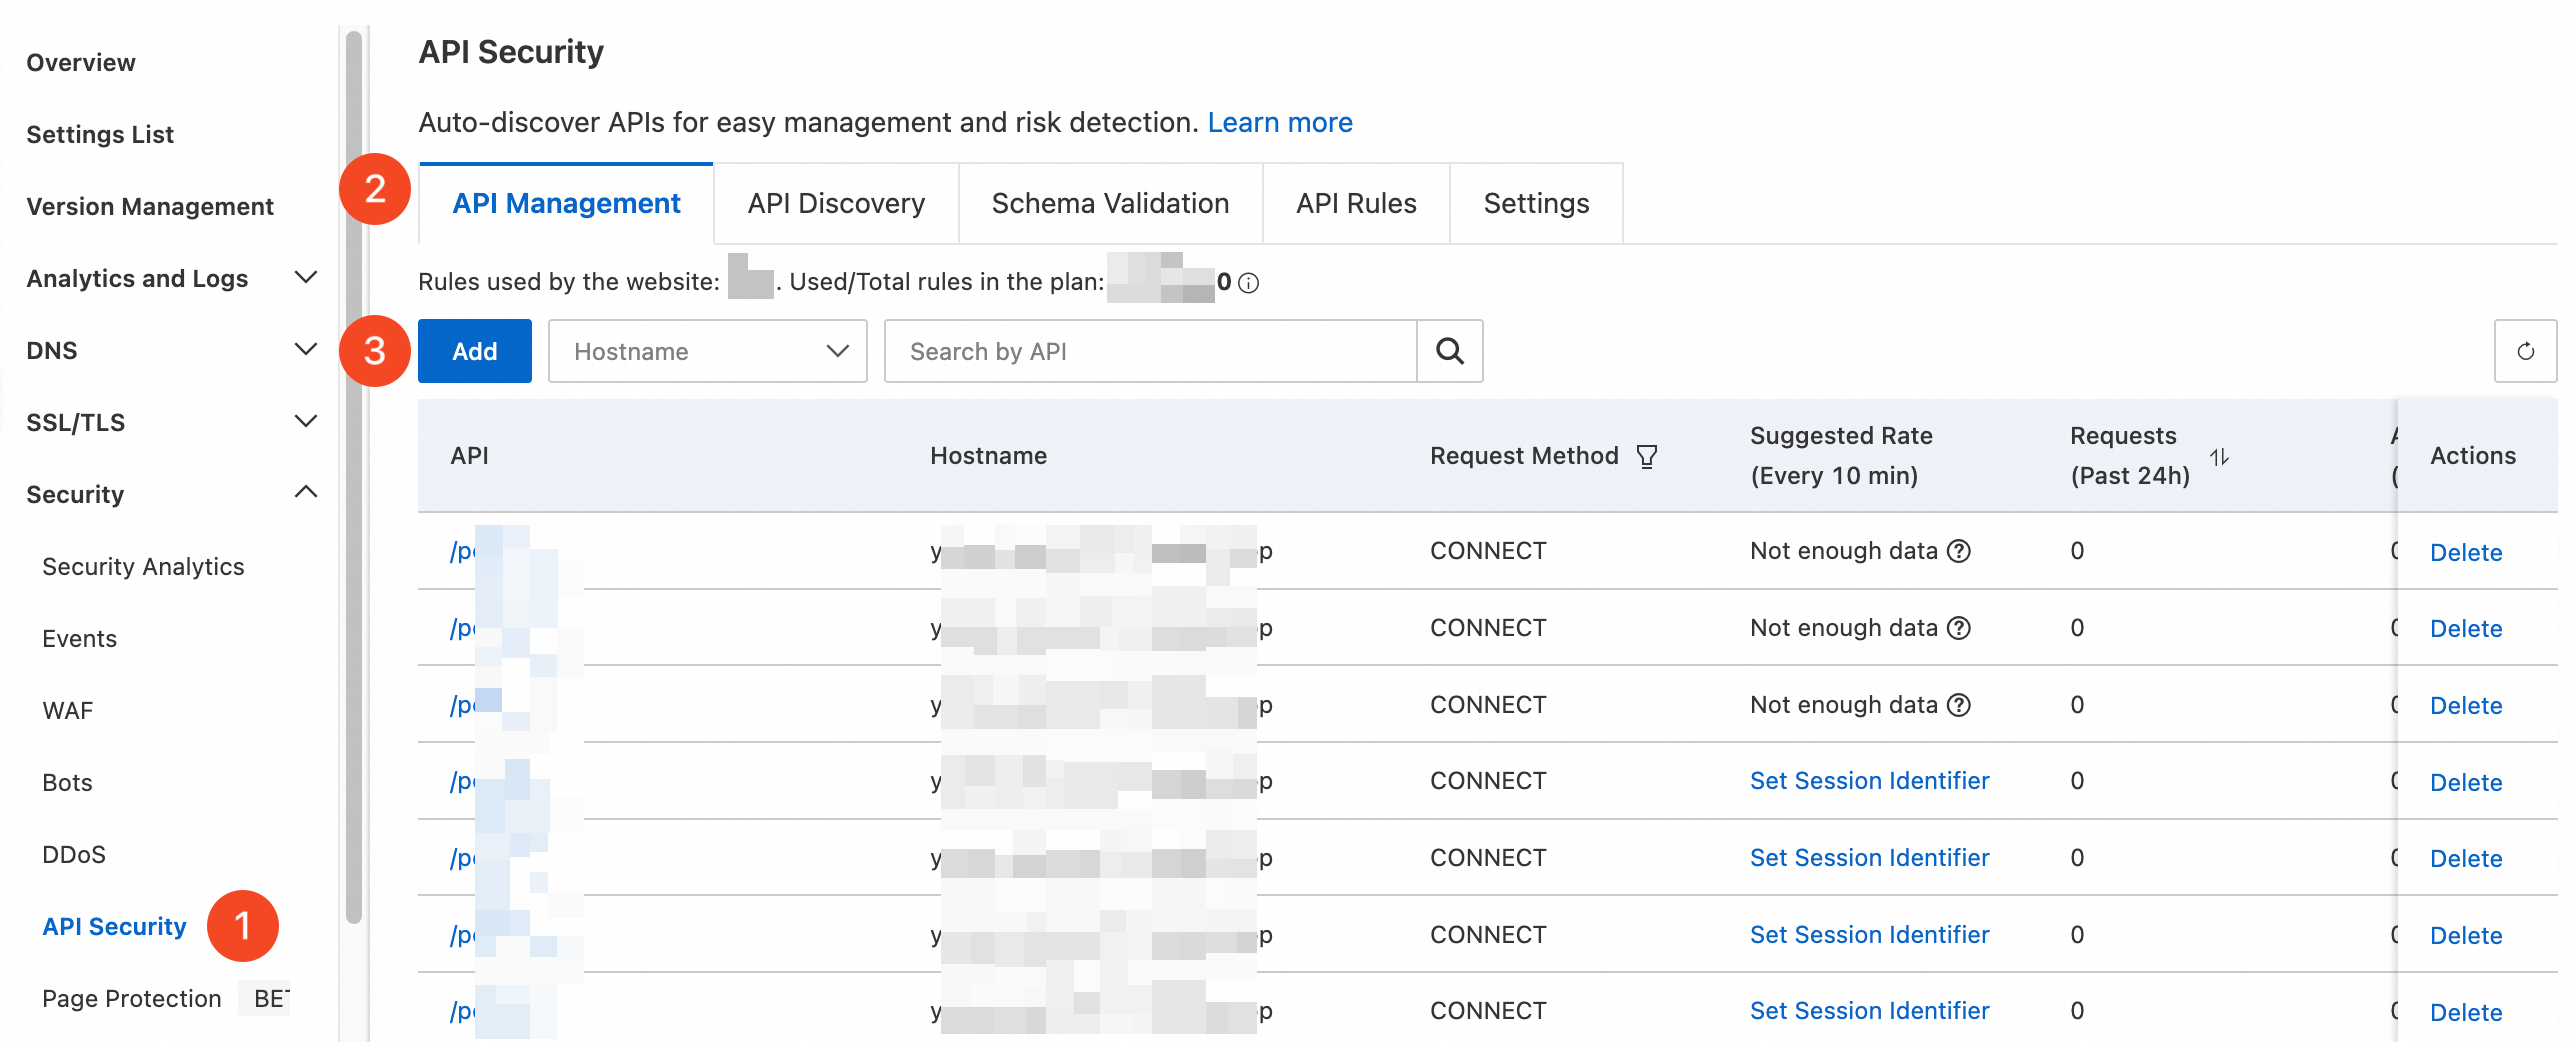Click the first Set Session Identifier link
This screenshot has height=1042, width=2570.
pos(1869,781)
